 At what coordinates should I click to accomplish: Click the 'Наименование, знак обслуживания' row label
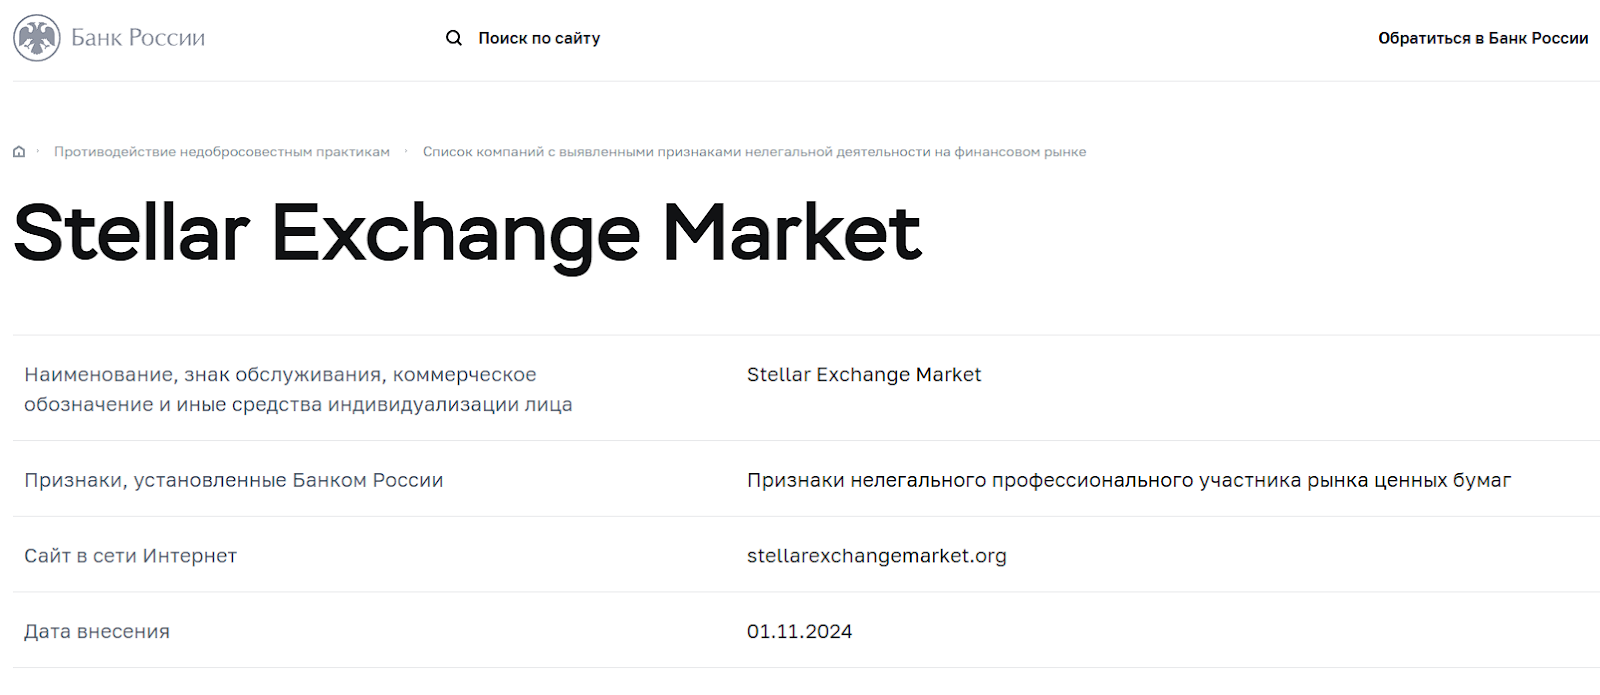[298, 389]
